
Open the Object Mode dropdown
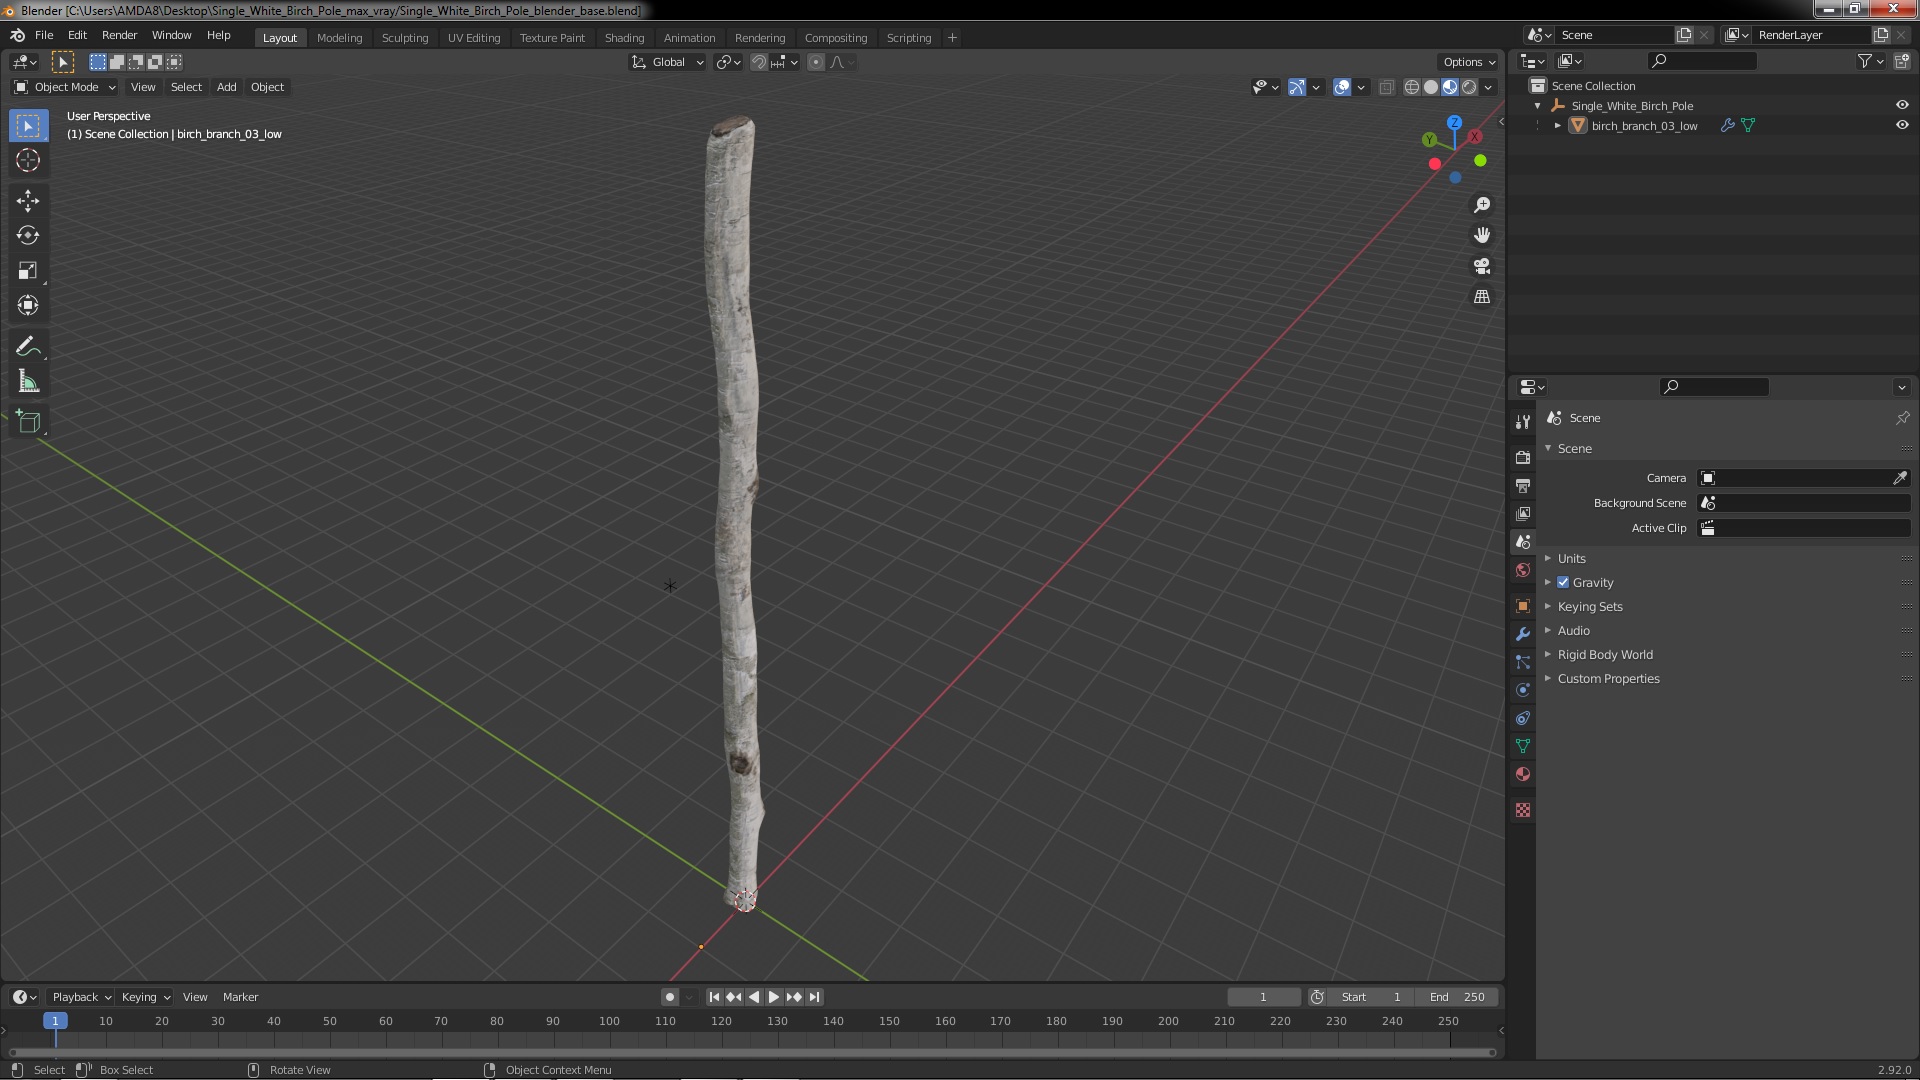tap(65, 87)
